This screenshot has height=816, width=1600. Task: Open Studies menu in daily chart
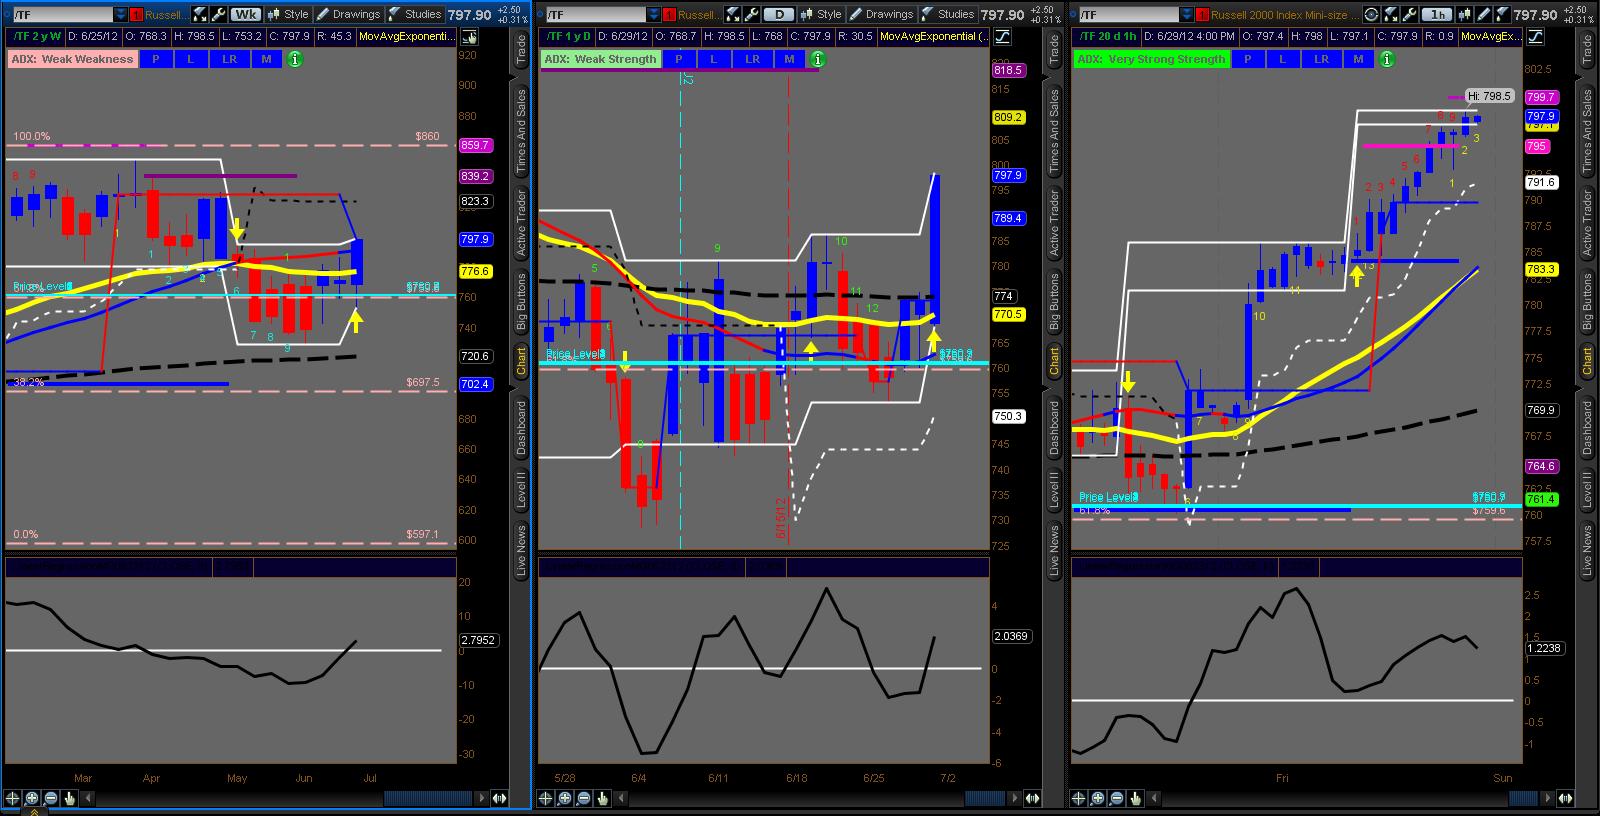(x=948, y=14)
